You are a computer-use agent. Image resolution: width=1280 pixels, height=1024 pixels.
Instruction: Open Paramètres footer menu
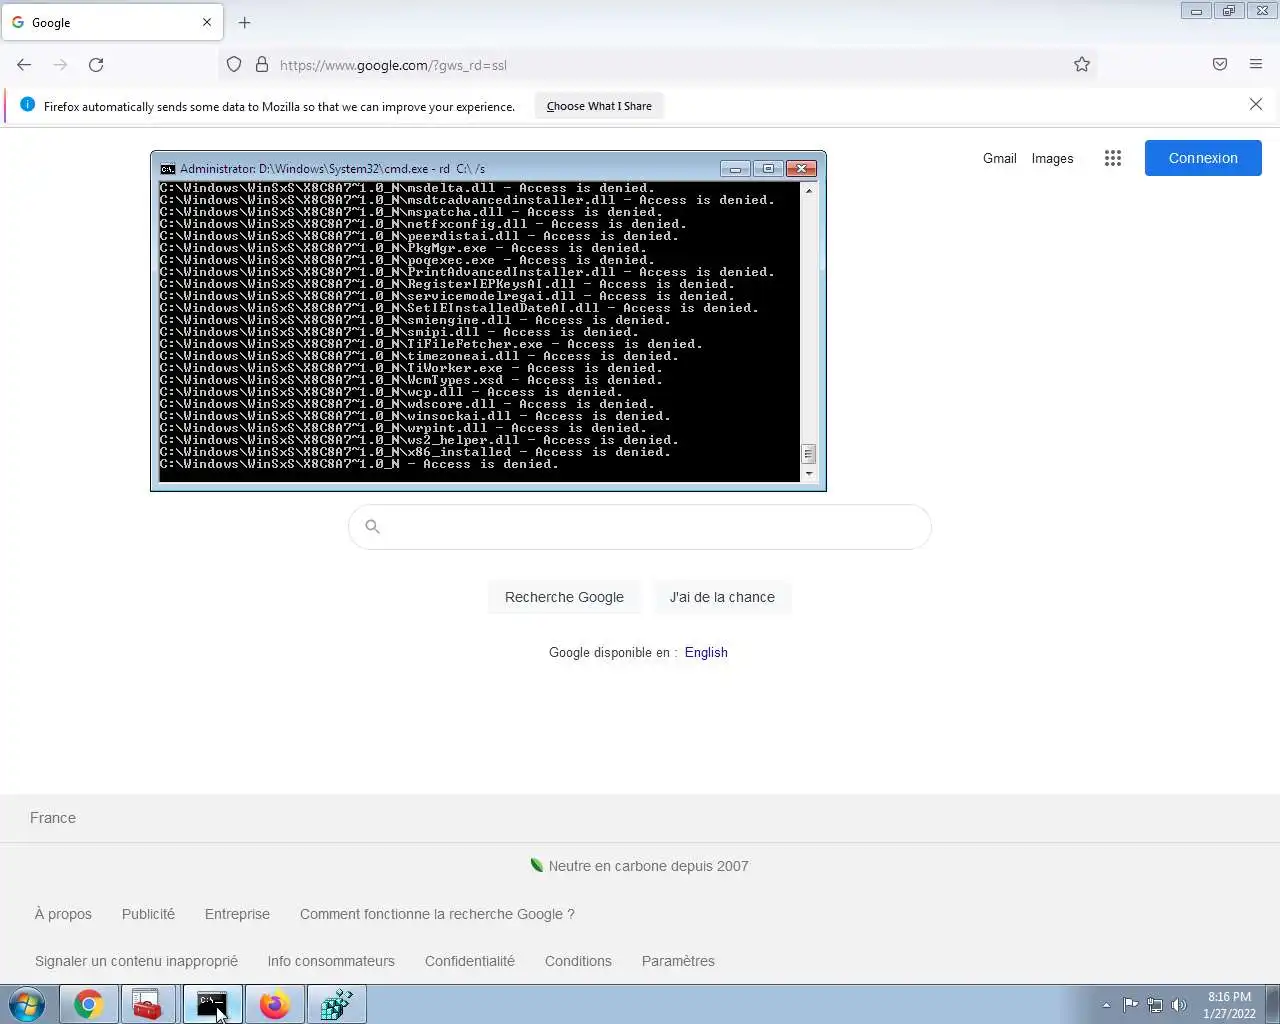(x=678, y=961)
